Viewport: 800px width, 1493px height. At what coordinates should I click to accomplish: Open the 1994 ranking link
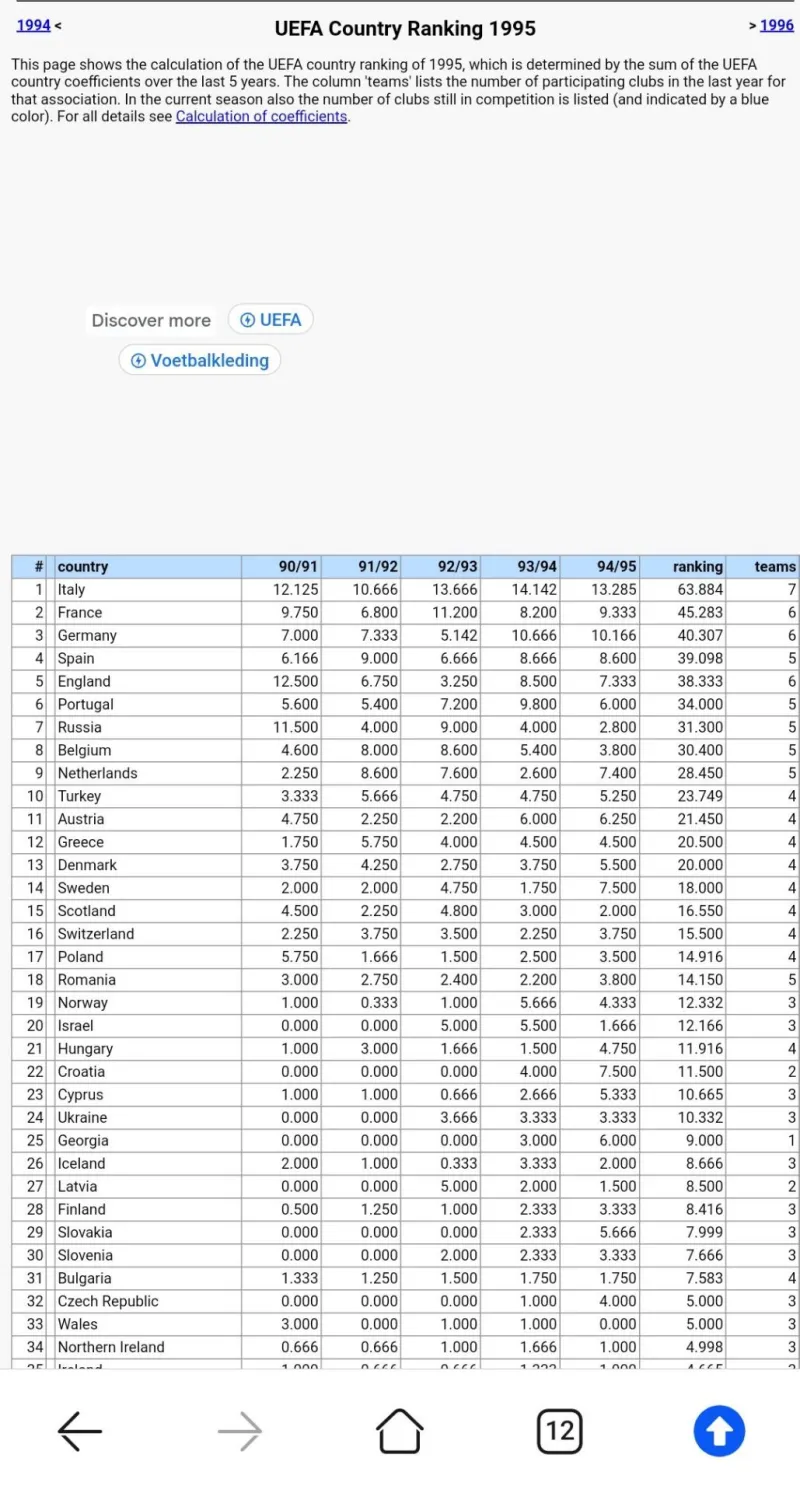click(33, 25)
